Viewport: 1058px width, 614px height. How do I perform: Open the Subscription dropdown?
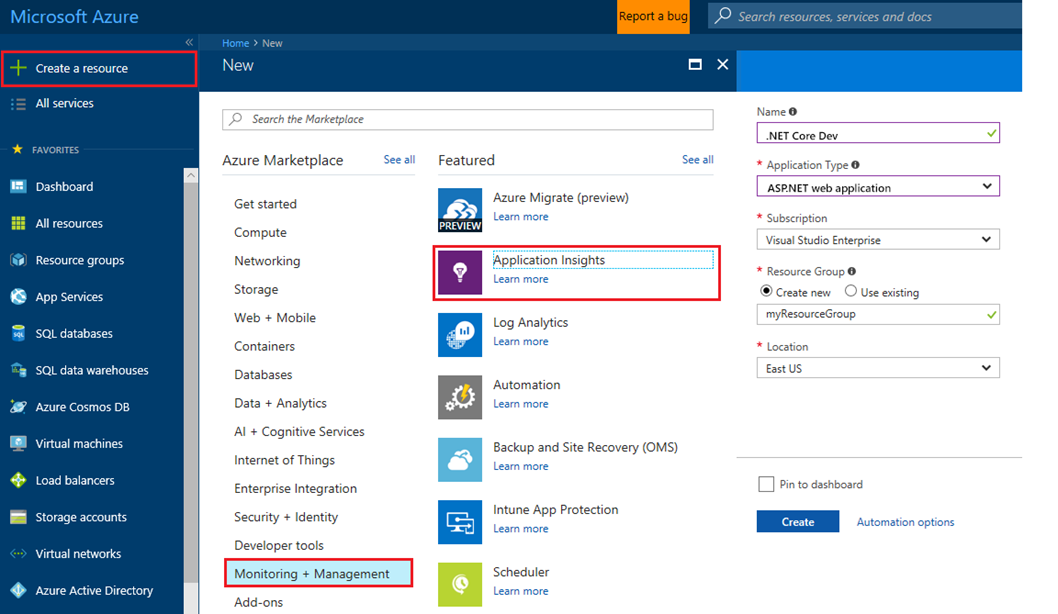(x=878, y=240)
